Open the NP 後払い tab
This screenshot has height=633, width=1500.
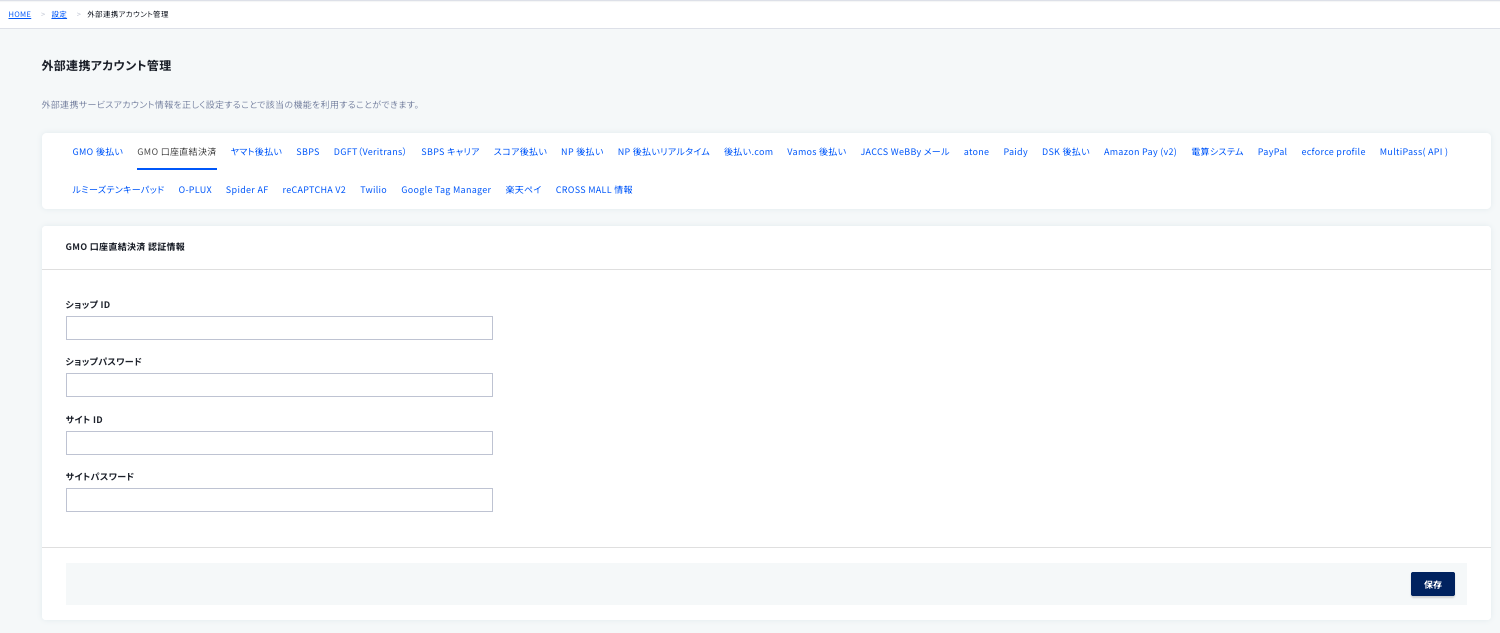point(582,152)
